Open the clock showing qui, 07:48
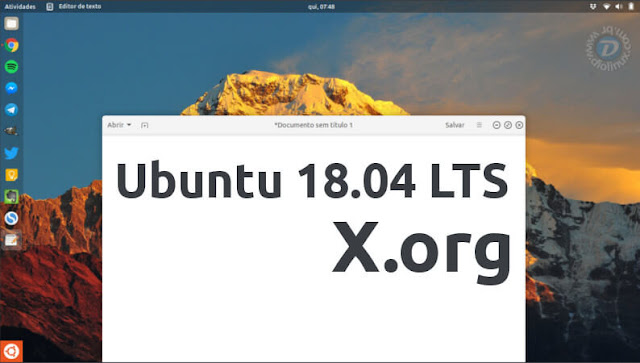The image size is (640, 363). 321,7
